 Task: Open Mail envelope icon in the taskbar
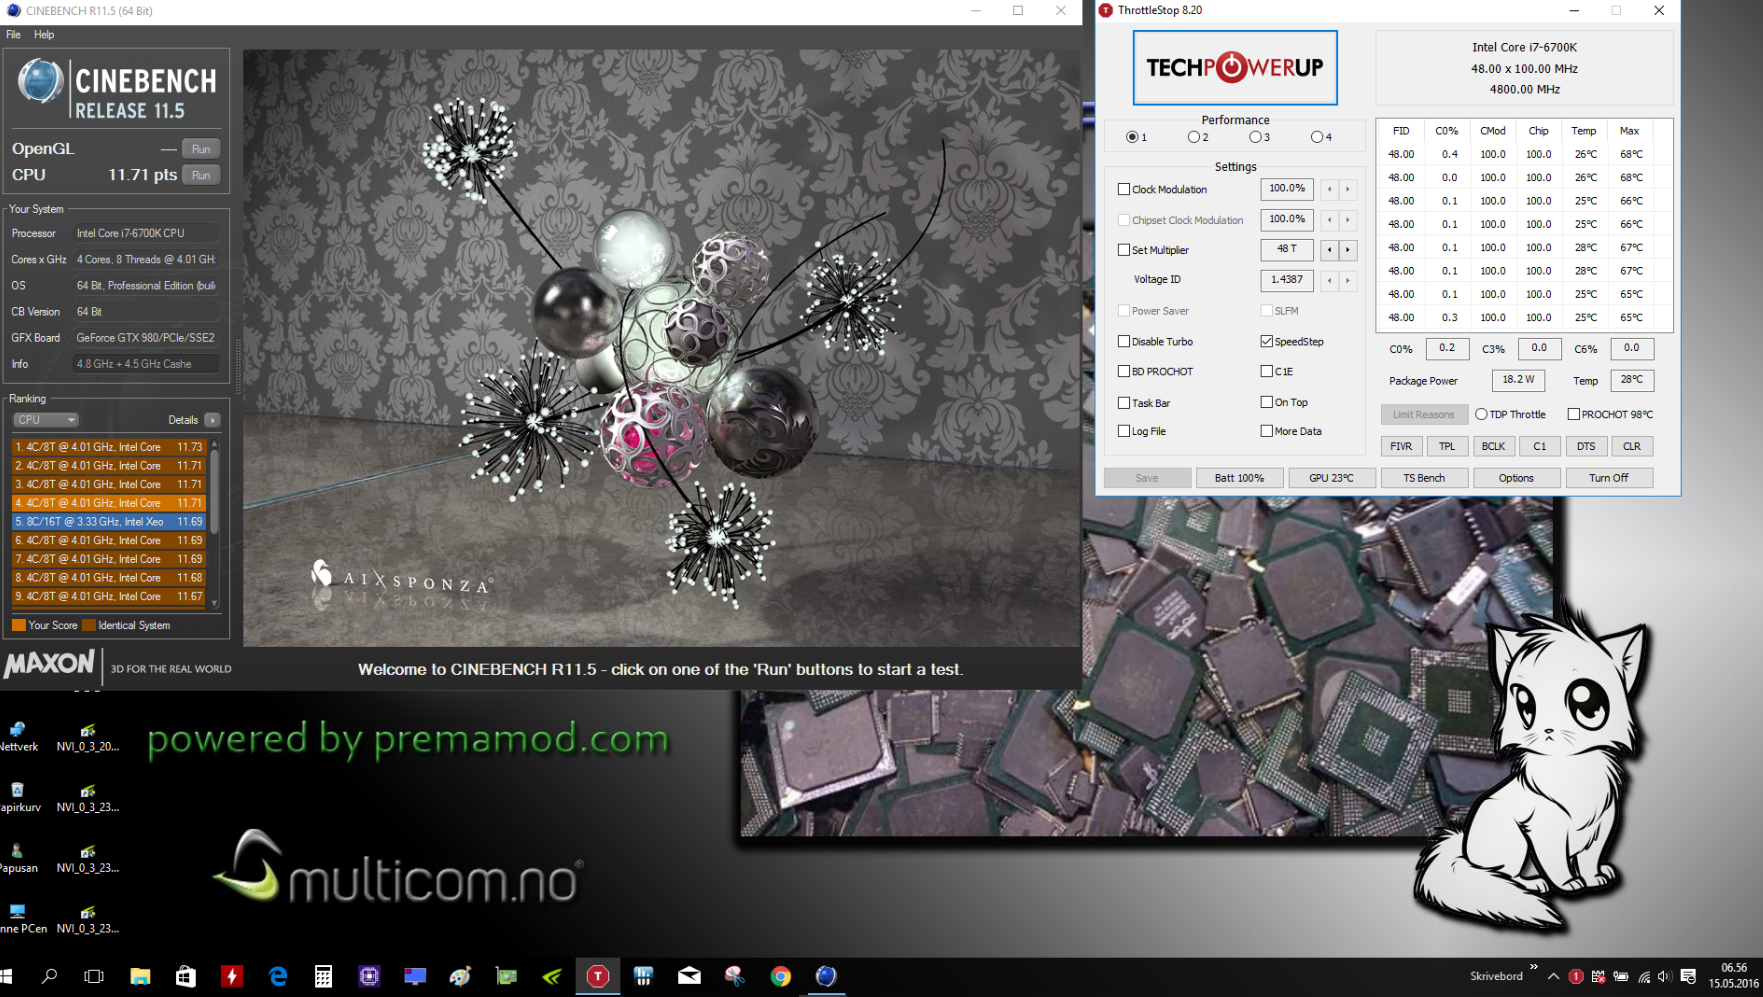(x=689, y=976)
